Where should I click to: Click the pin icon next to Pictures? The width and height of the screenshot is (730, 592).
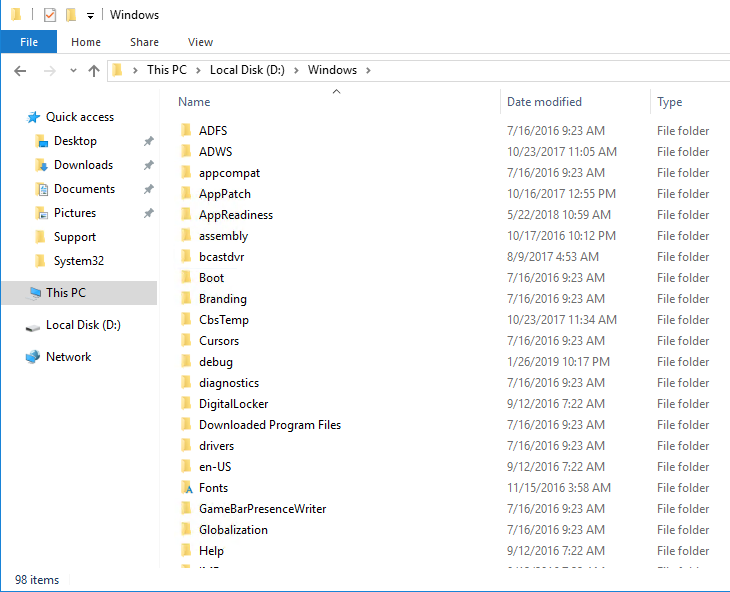(149, 213)
